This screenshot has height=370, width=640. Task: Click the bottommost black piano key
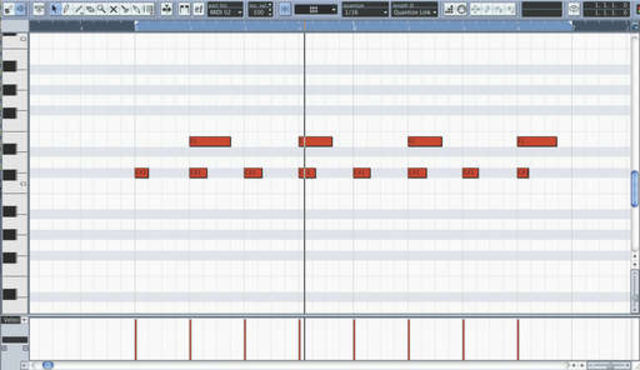tap(9, 294)
